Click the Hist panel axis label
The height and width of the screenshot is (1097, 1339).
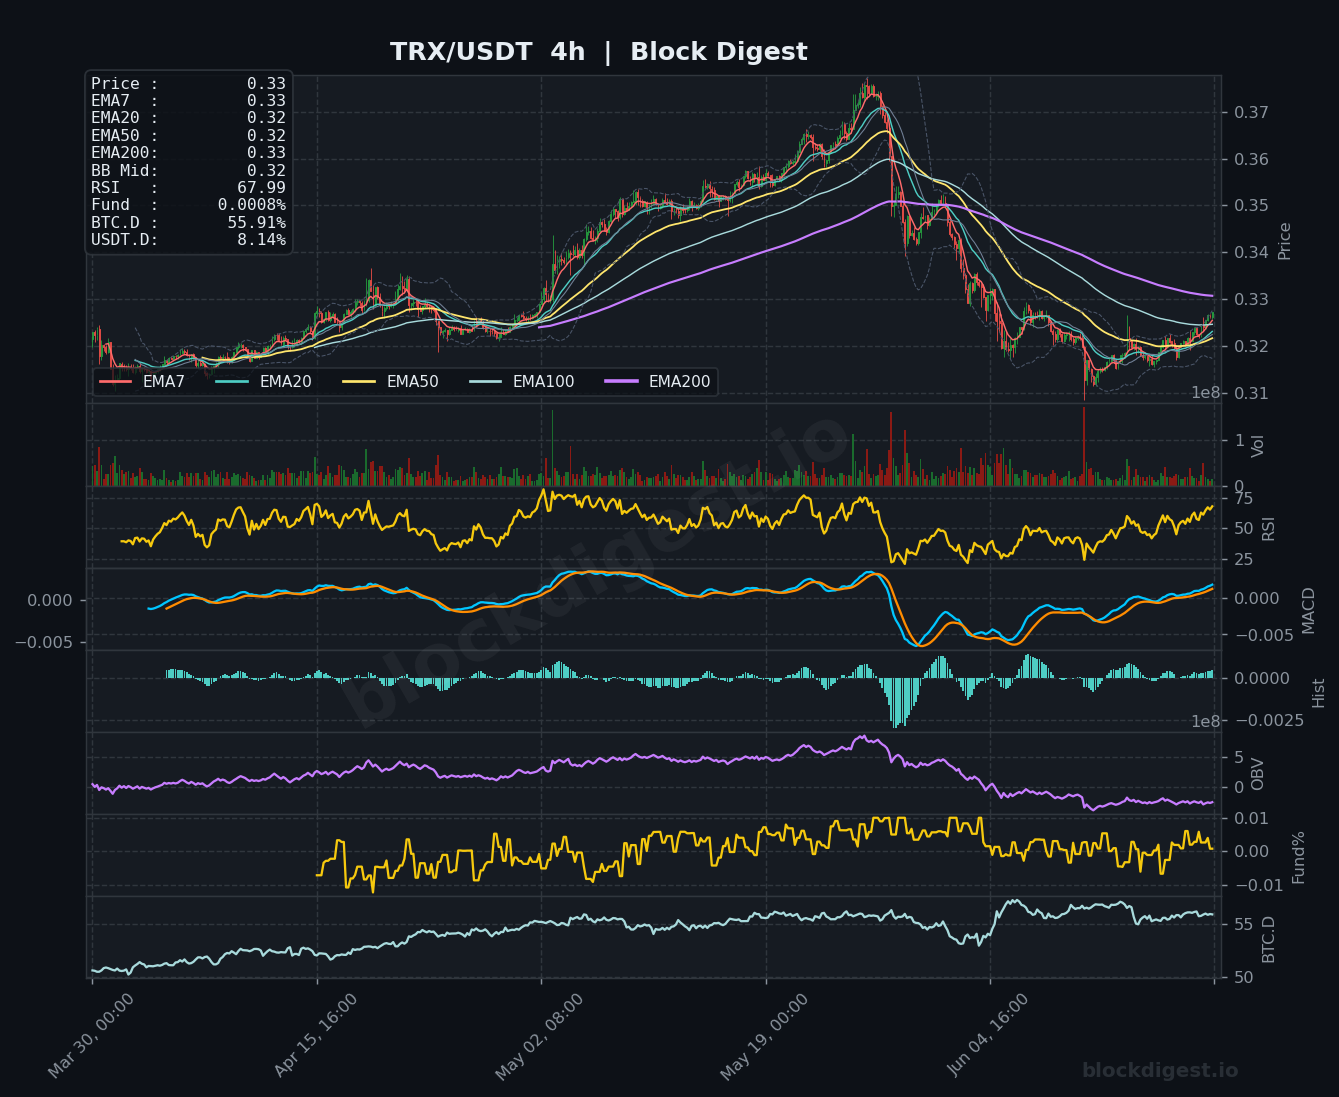click(1318, 693)
